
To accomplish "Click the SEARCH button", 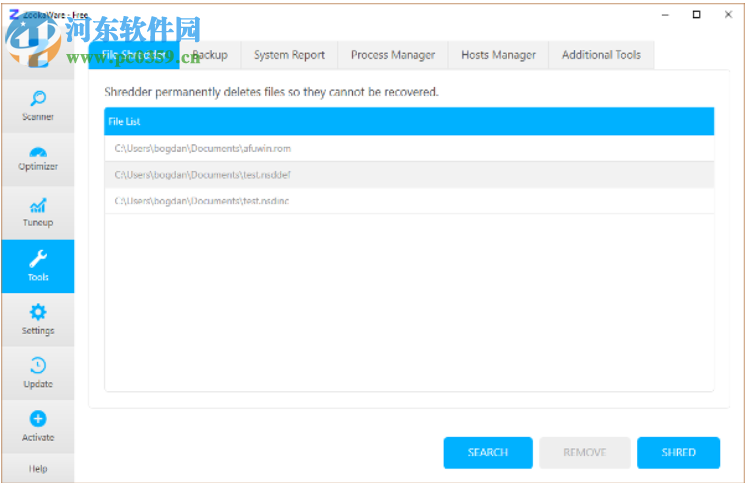I will (x=488, y=452).
